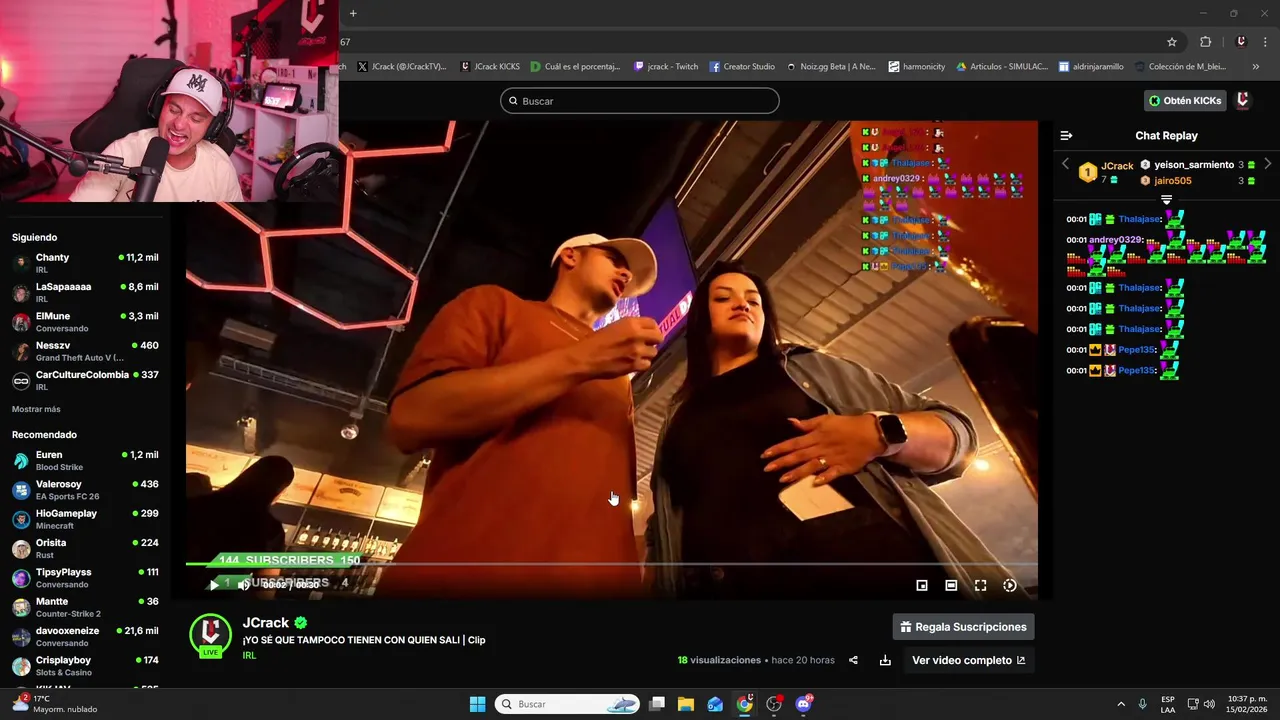Open video playback settings icon
Image resolution: width=1280 pixels, height=720 pixels.
[1010, 586]
